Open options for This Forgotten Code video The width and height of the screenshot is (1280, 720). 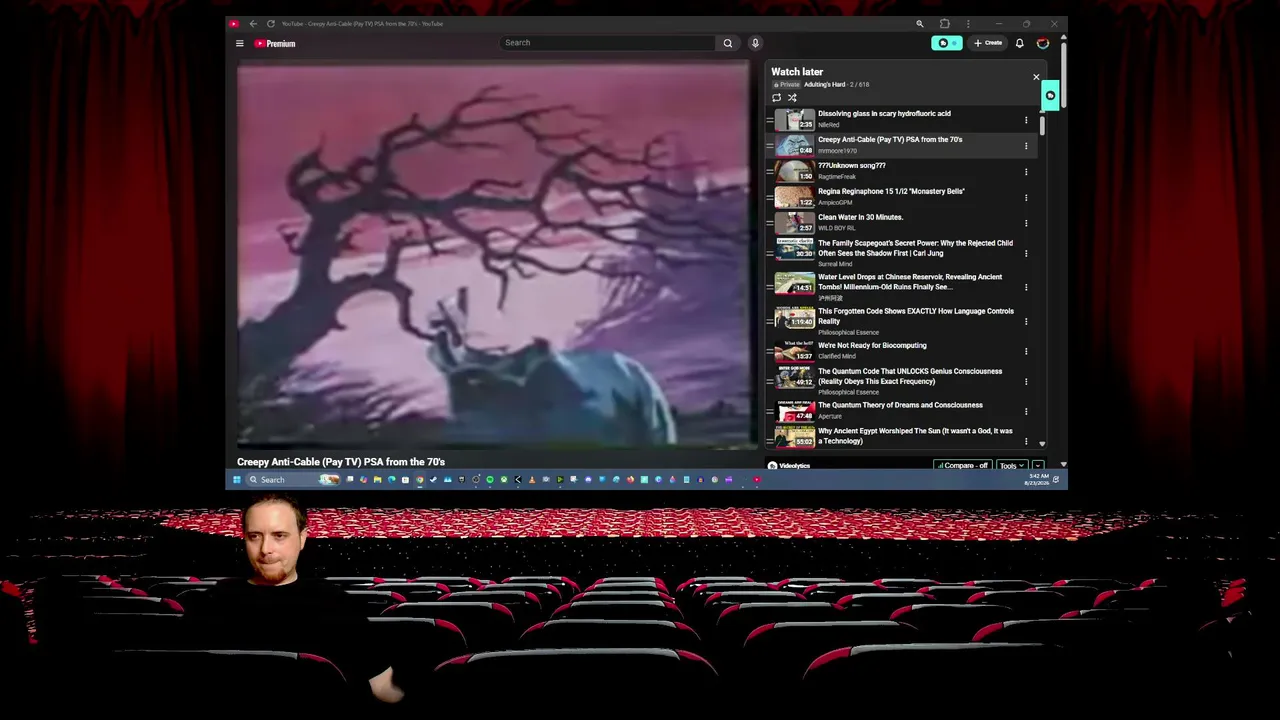pyautogui.click(x=1025, y=321)
